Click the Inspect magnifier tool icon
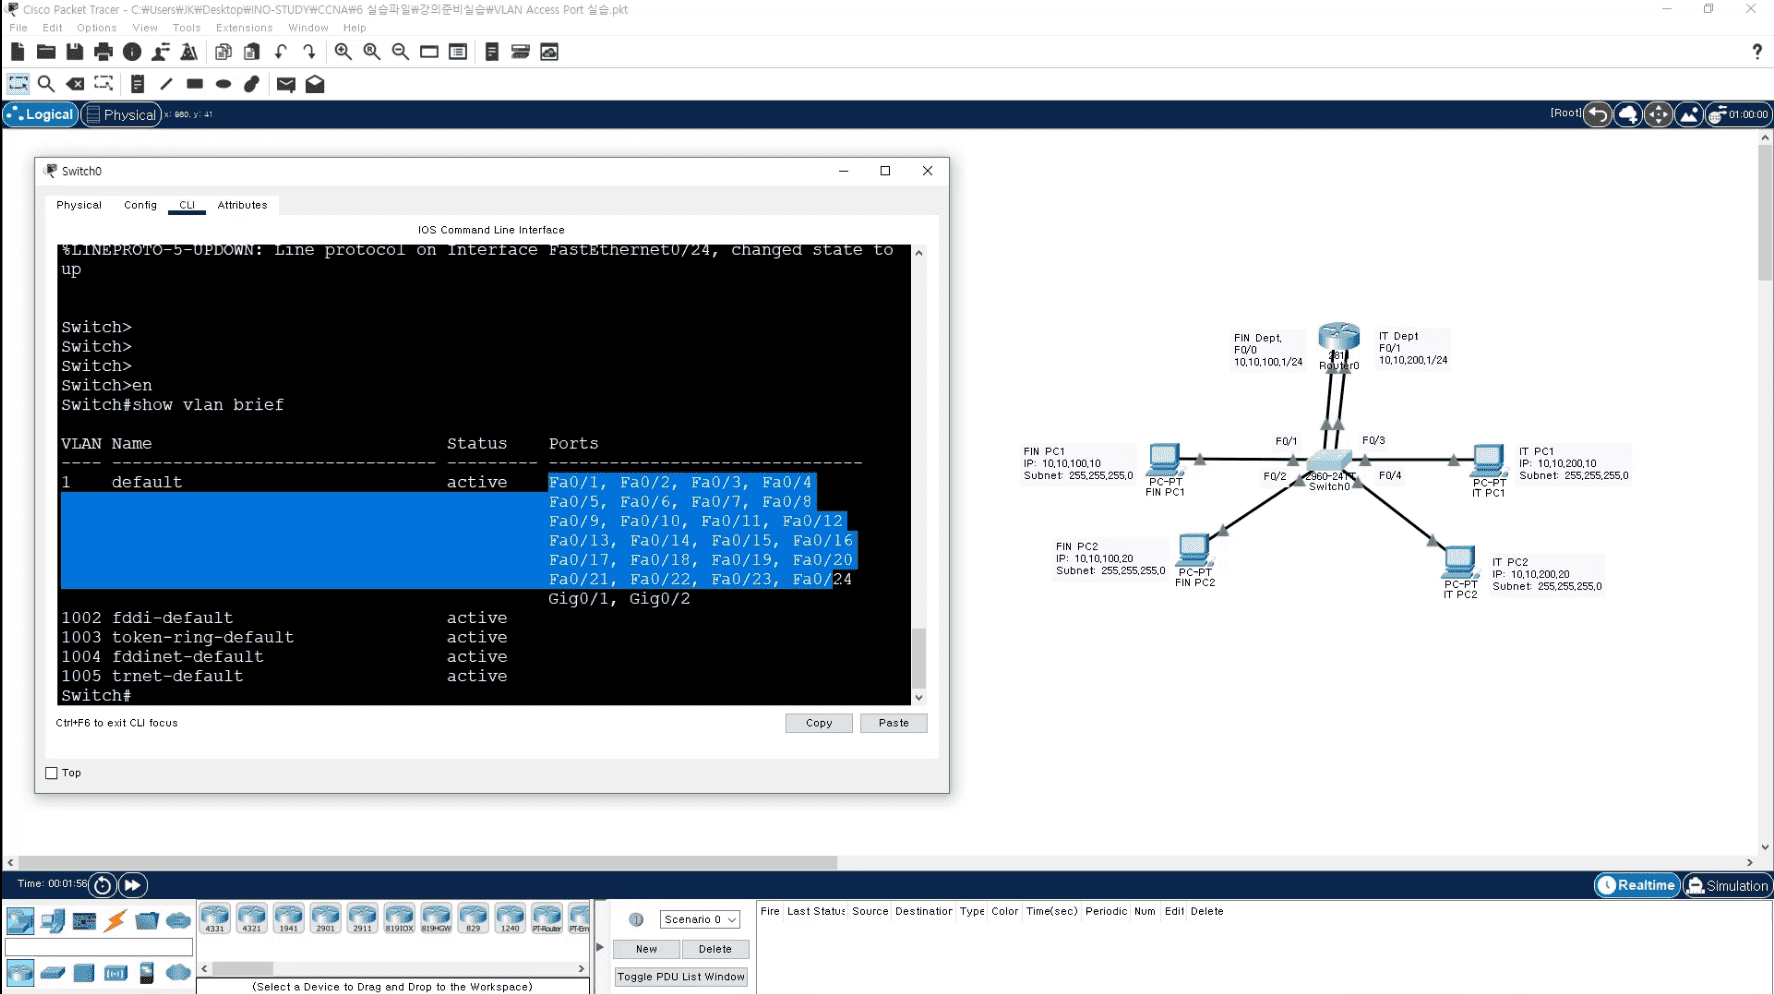Screen dimensions: 1774x994 [x=46, y=84]
